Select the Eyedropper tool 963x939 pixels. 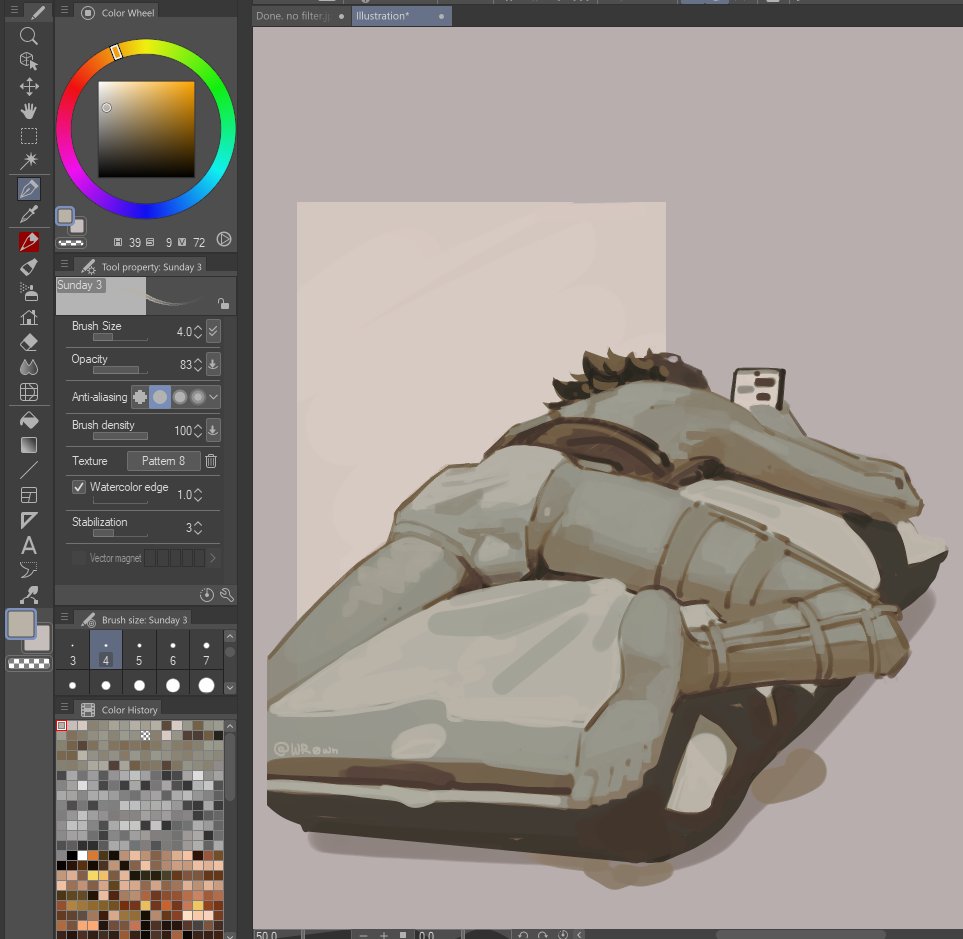(x=29, y=214)
